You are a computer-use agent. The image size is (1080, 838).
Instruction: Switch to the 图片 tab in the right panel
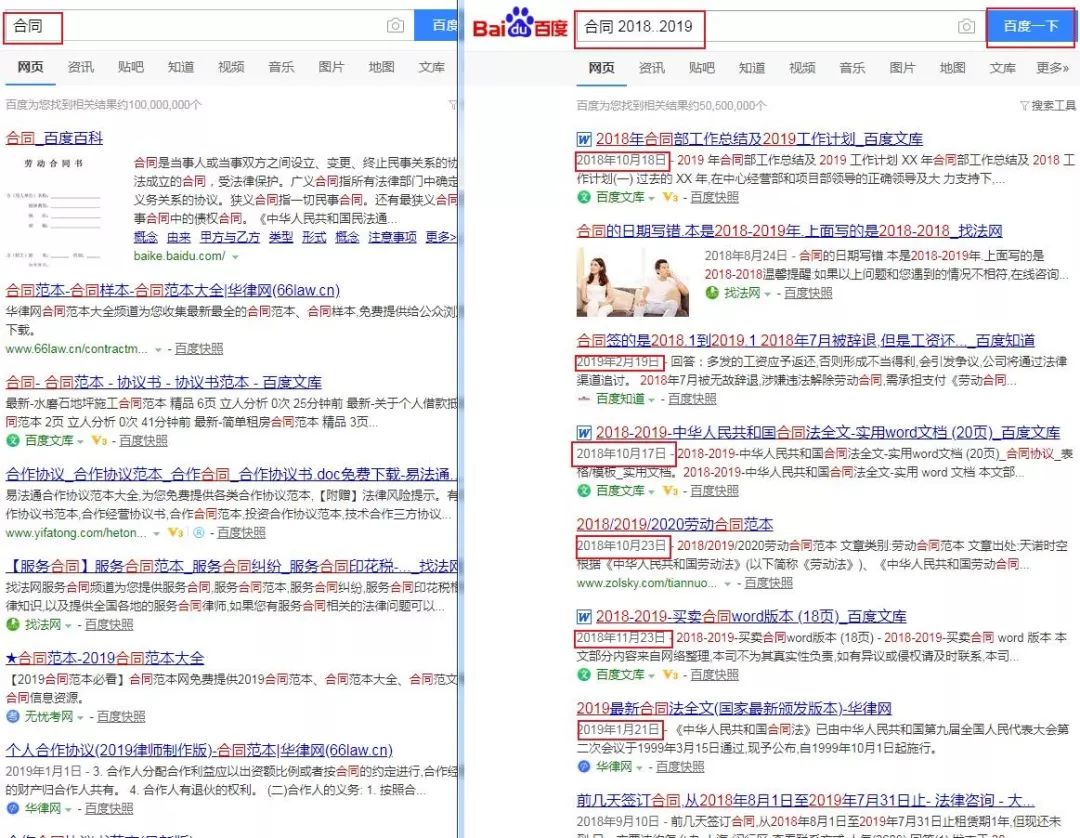(x=902, y=67)
